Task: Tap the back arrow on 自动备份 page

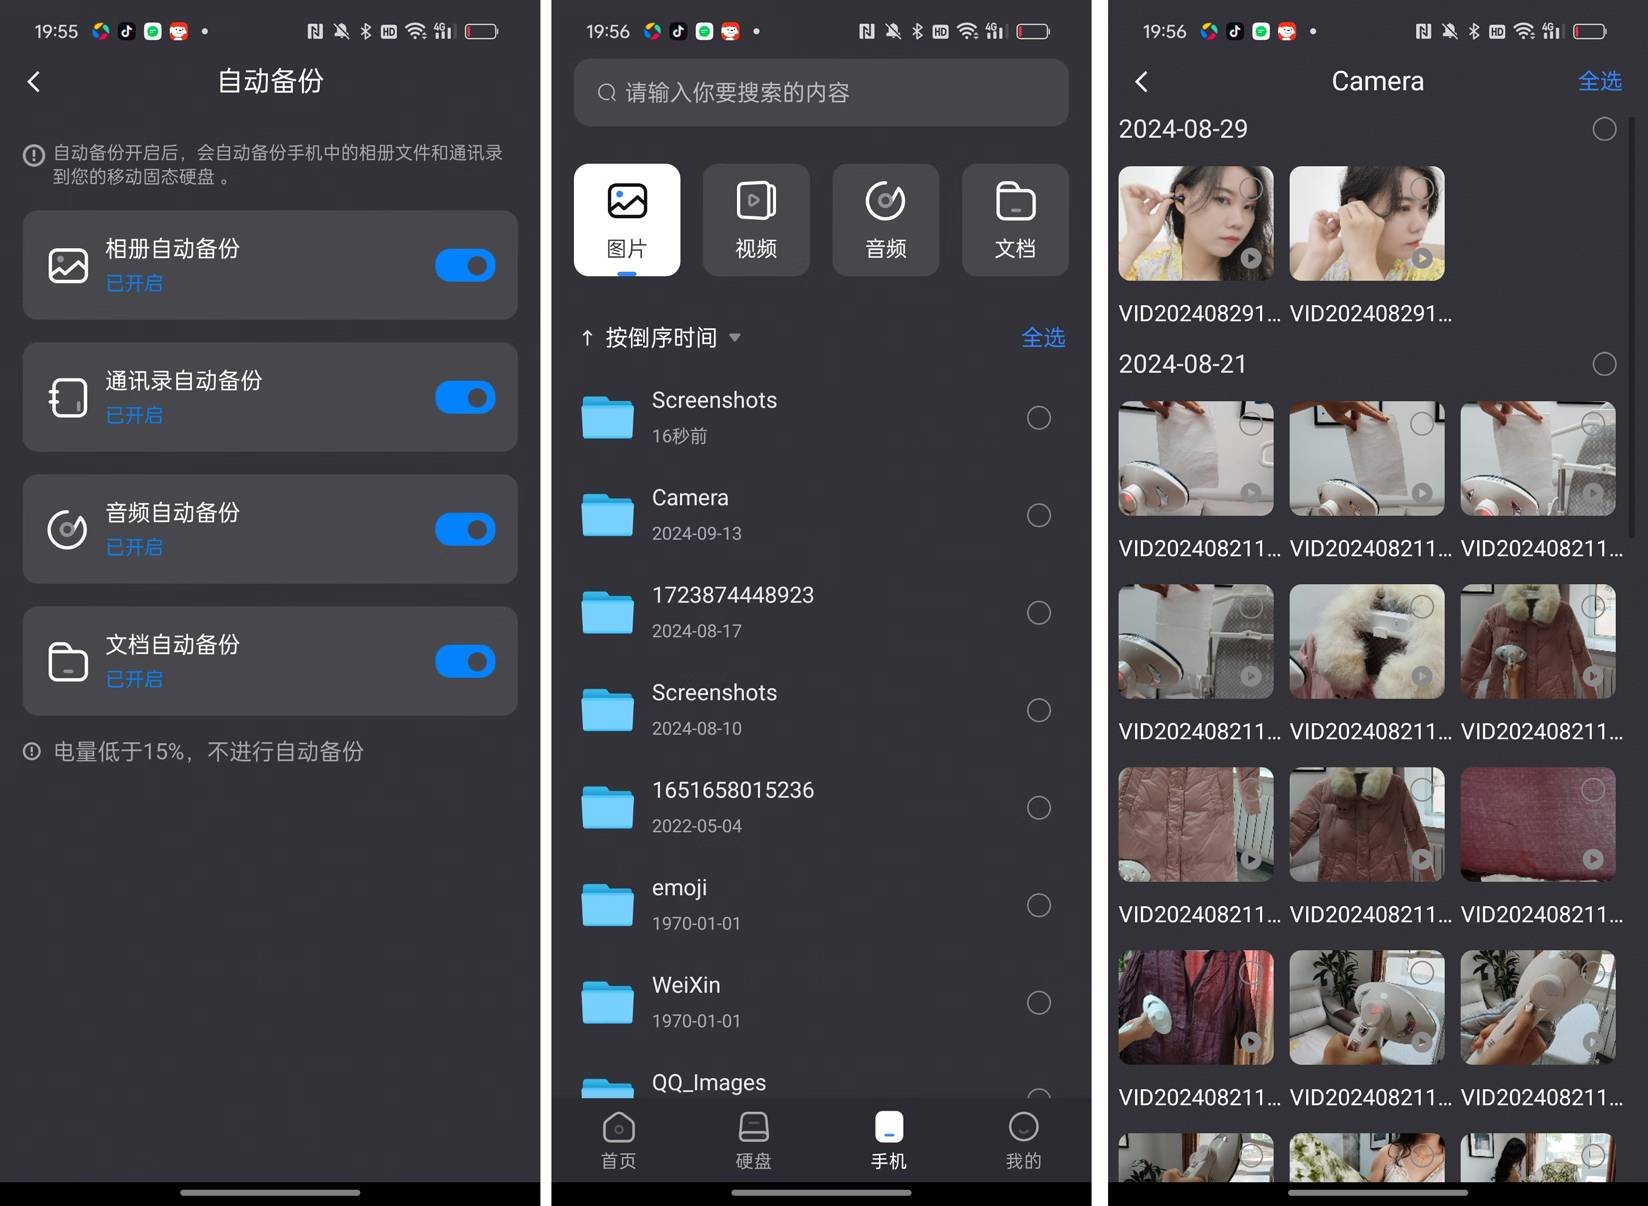Action: click(x=35, y=81)
